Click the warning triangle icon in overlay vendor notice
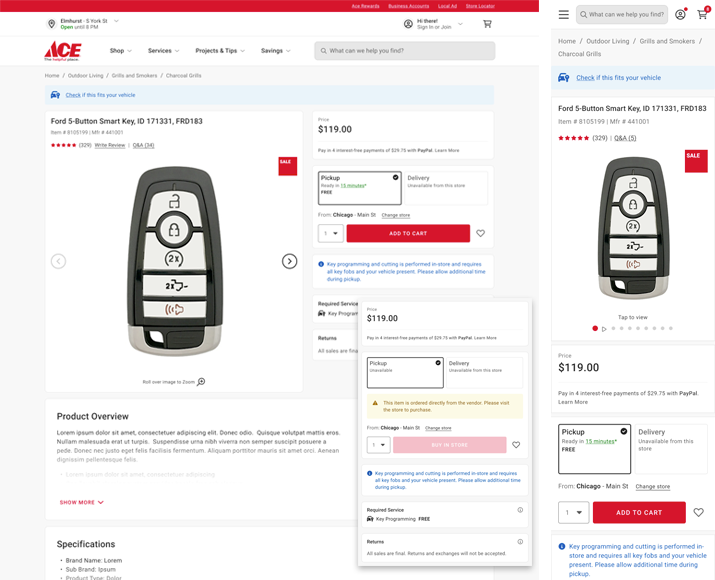Image resolution: width=715 pixels, height=580 pixels. coord(375,403)
